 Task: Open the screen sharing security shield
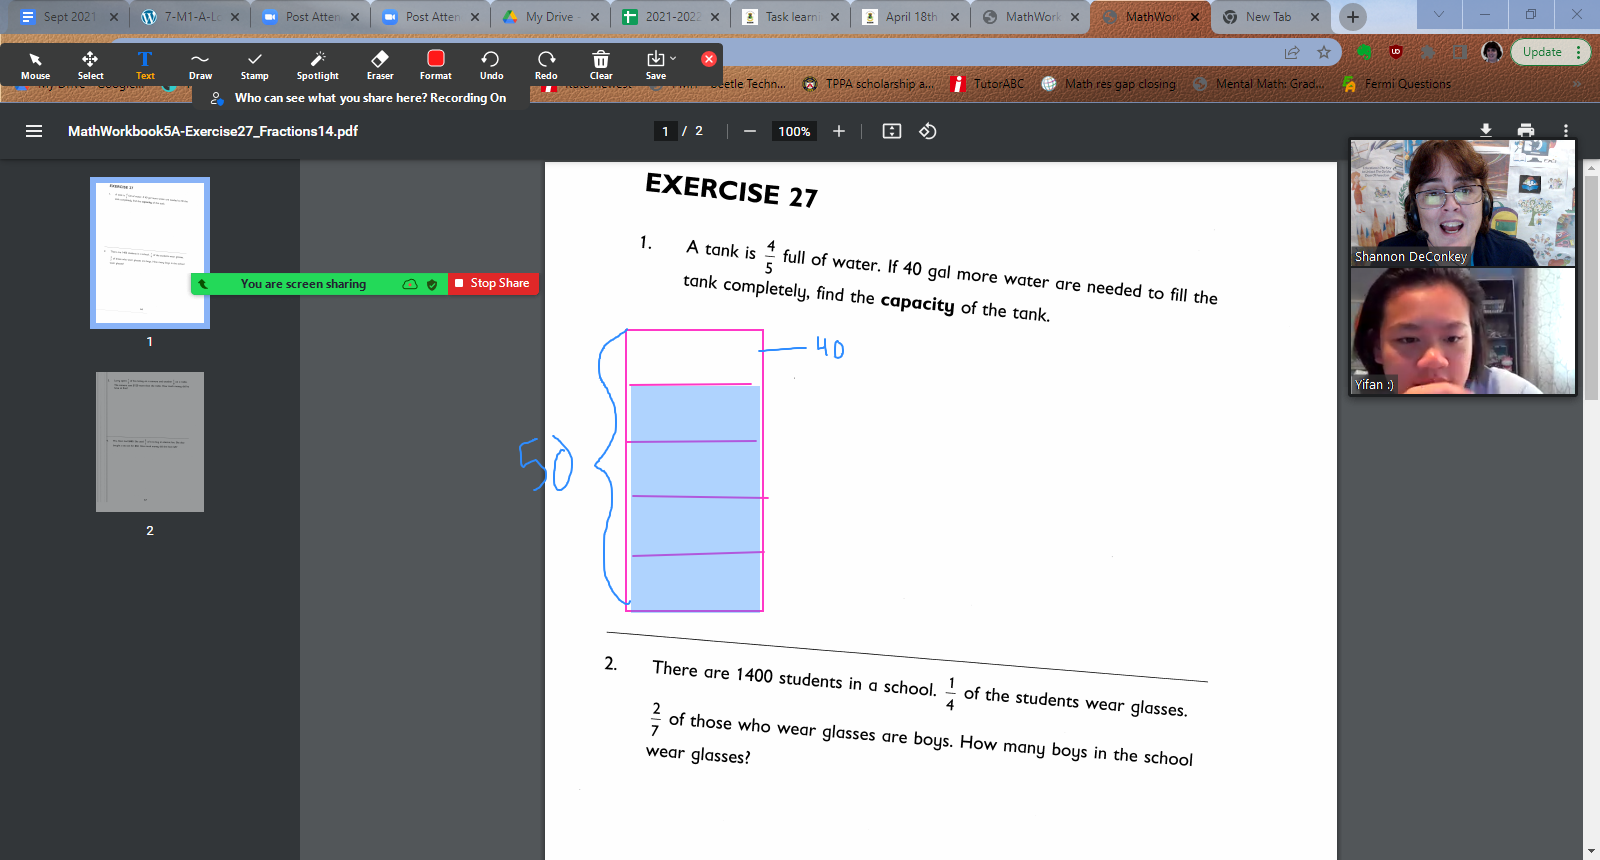coord(432,284)
